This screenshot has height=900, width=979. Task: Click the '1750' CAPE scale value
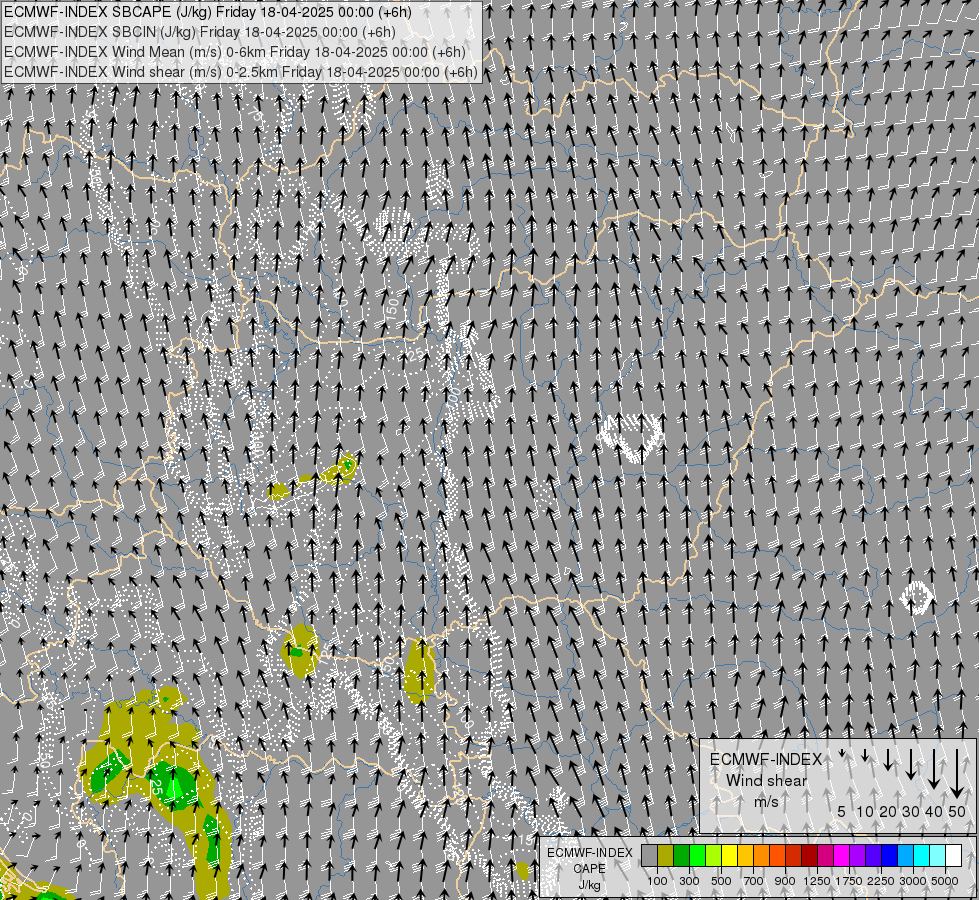pyautogui.click(x=849, y=881)
